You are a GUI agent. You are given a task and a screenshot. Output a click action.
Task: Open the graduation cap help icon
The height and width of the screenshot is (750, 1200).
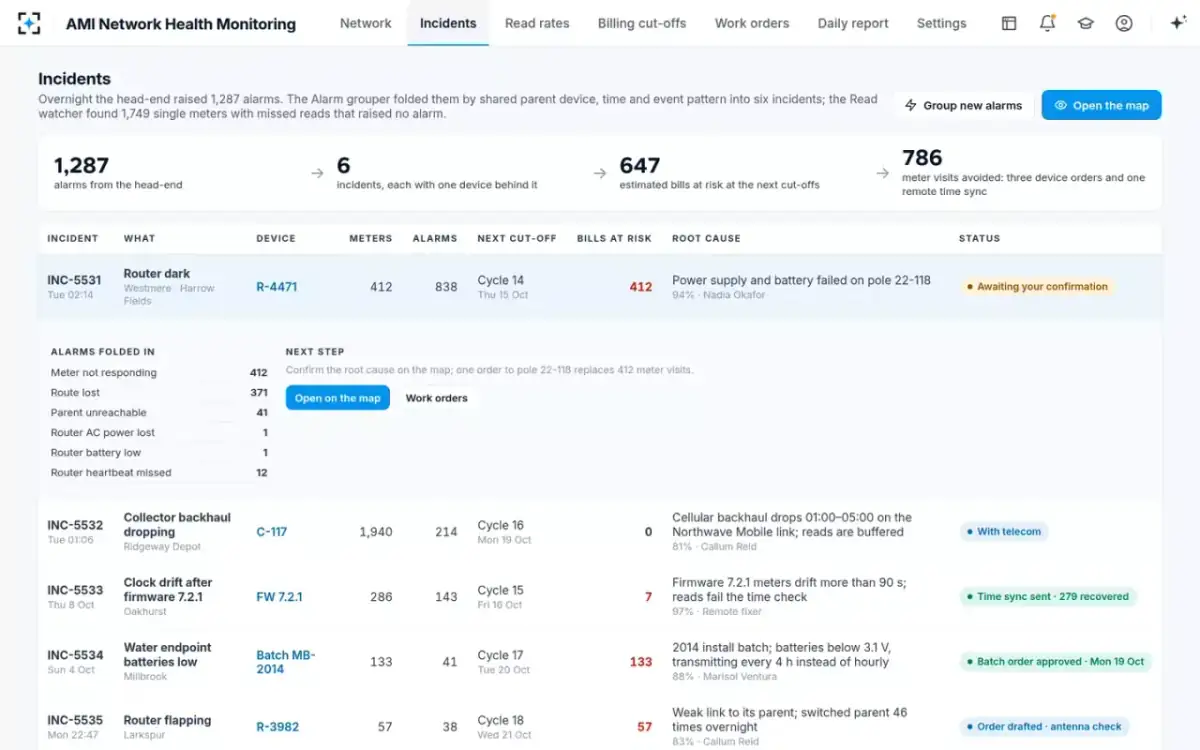coord(1085,23)
